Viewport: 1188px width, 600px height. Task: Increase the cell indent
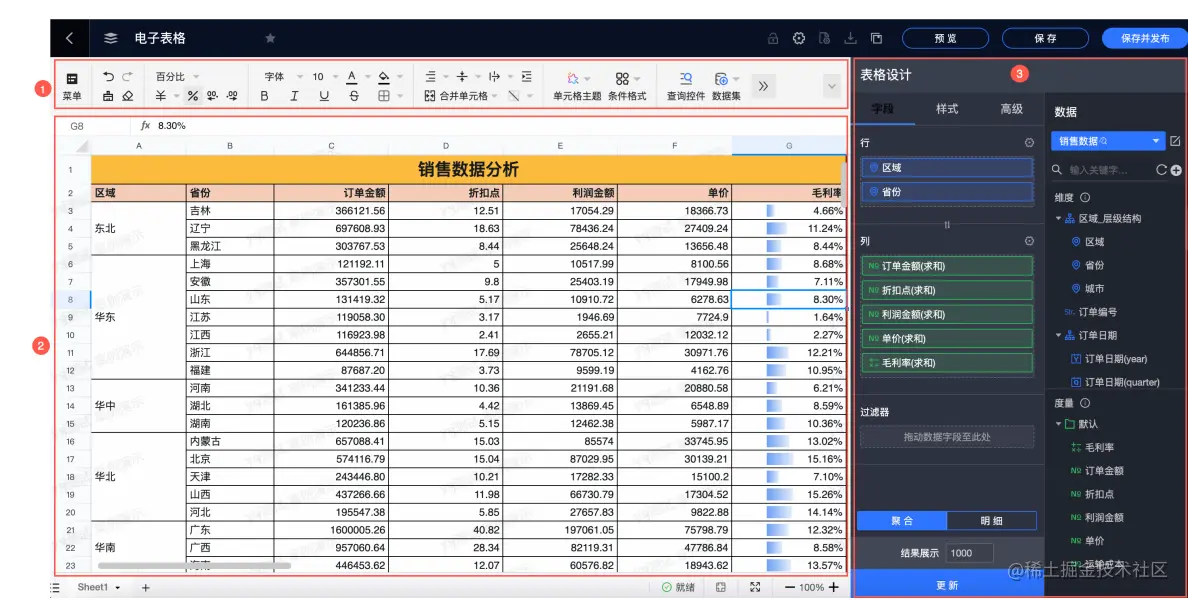tap(527, 77)
